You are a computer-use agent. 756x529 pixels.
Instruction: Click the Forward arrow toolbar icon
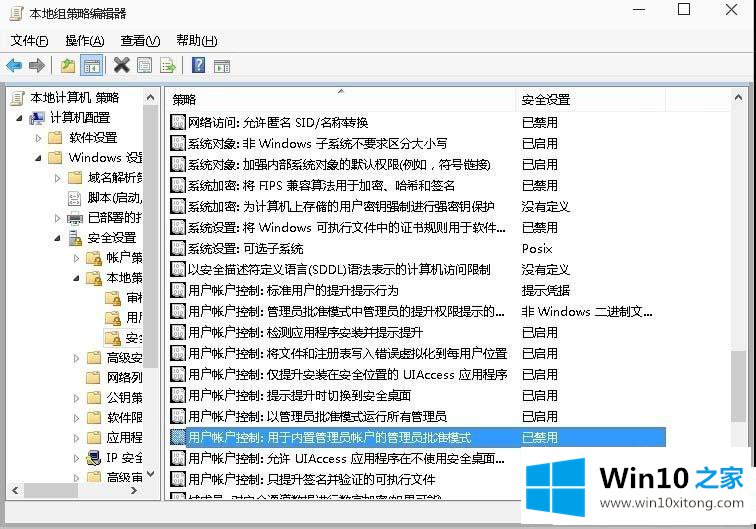pos(37,65)
